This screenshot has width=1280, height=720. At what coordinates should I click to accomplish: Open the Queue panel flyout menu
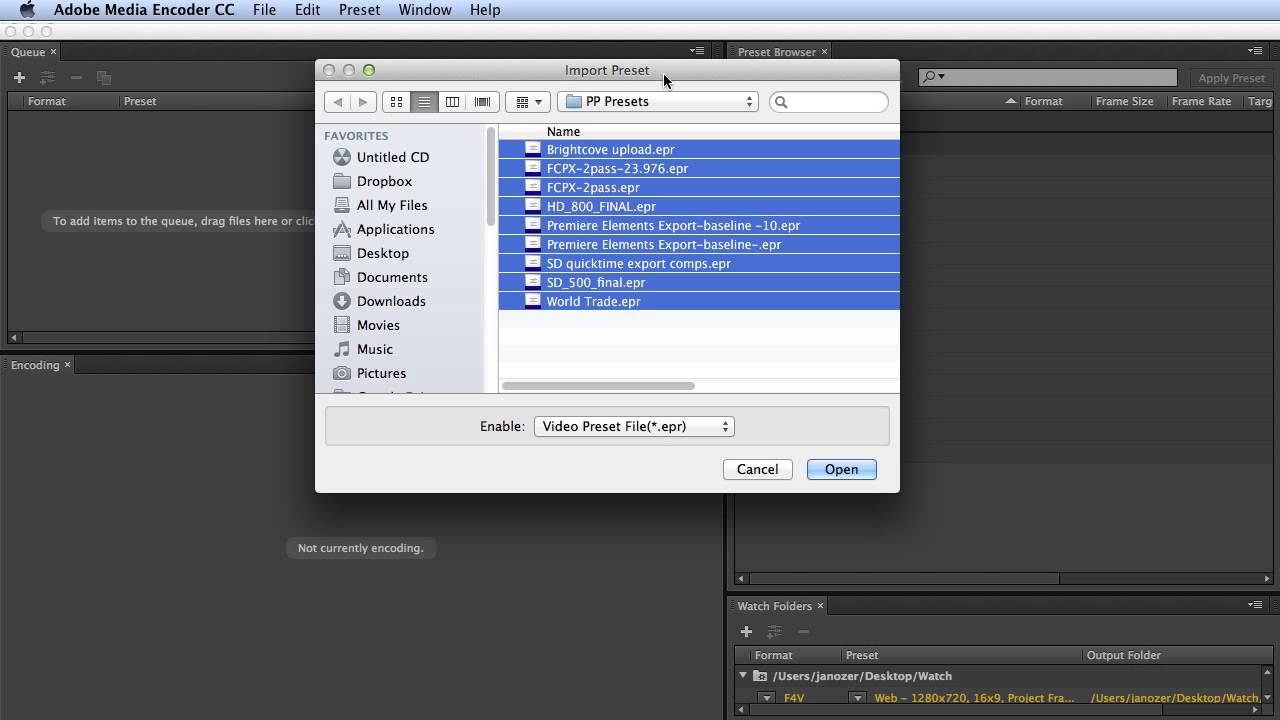click(697, 51)
